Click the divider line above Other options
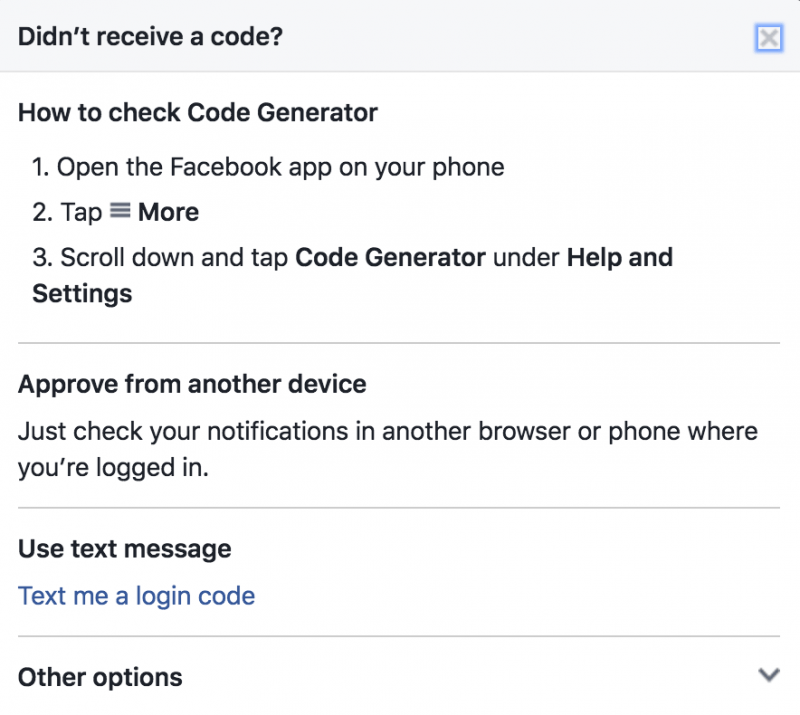The height and width of the screenshot is (715, 800). click(x=399, y=636)
